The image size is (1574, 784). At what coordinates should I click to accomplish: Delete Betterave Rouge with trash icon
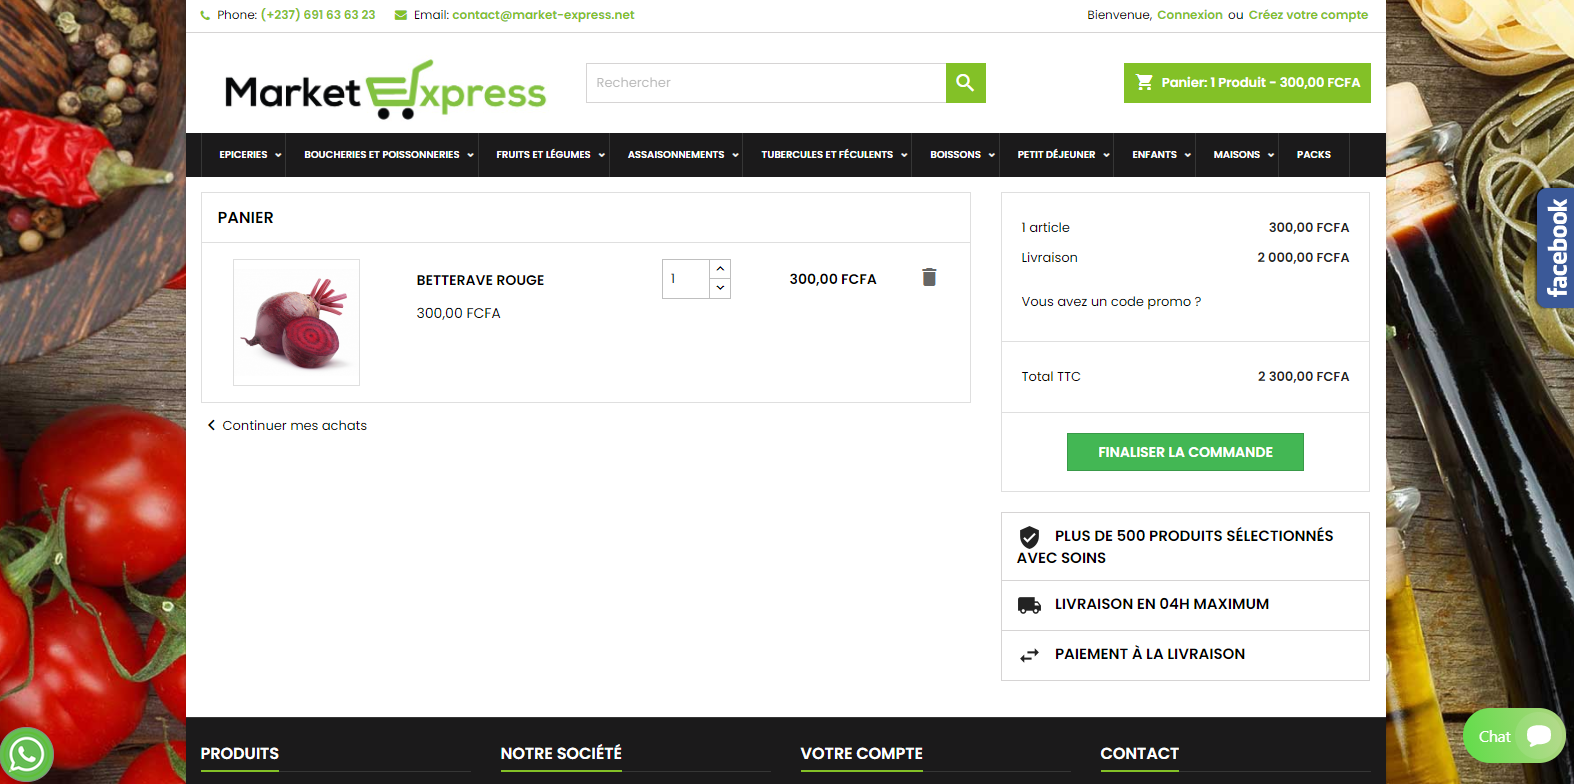(929, 277)
